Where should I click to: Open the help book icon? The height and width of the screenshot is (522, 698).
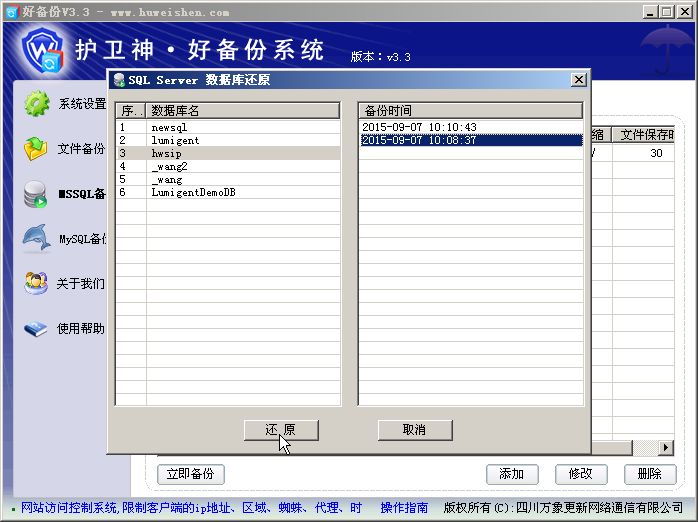(36, 328)
